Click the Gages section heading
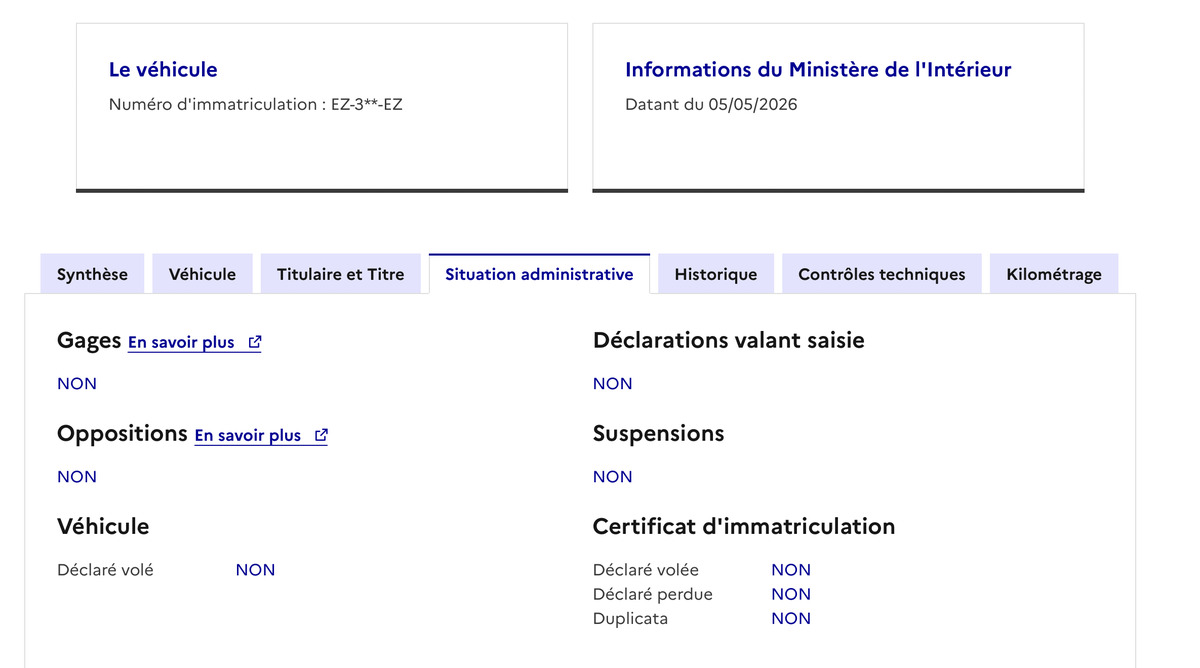 89,340
